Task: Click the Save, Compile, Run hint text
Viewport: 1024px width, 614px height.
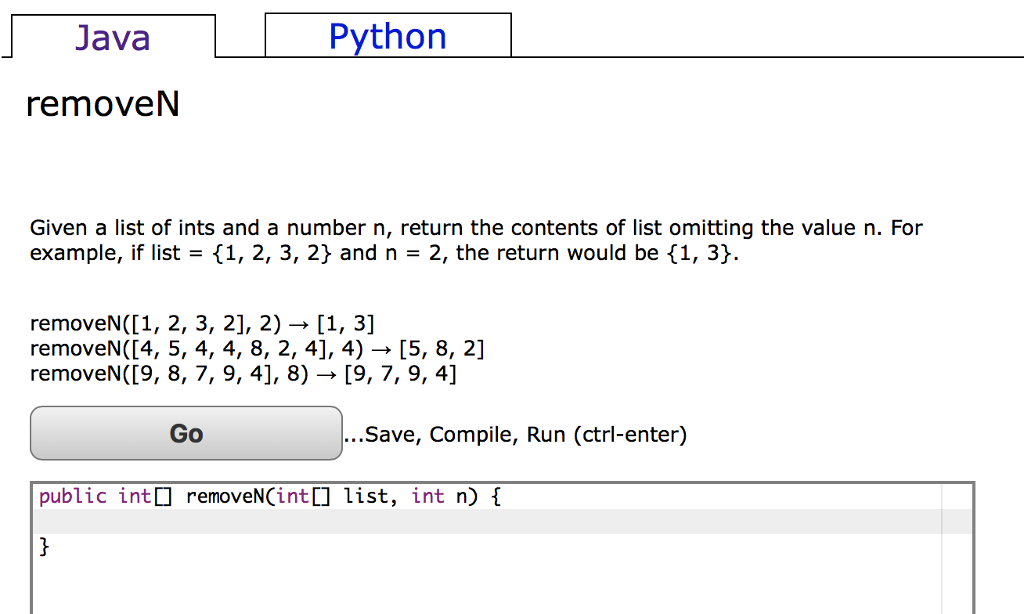Action: 515,434
